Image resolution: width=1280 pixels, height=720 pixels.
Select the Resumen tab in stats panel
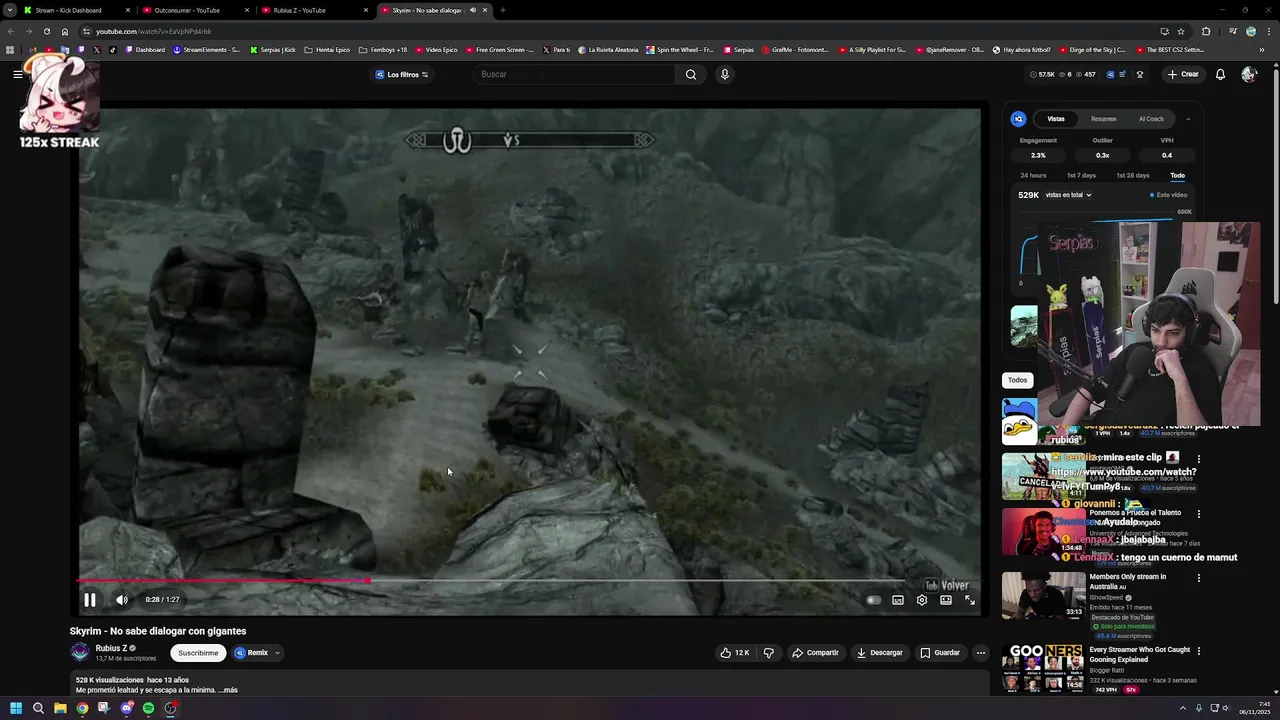point(1104,119)
